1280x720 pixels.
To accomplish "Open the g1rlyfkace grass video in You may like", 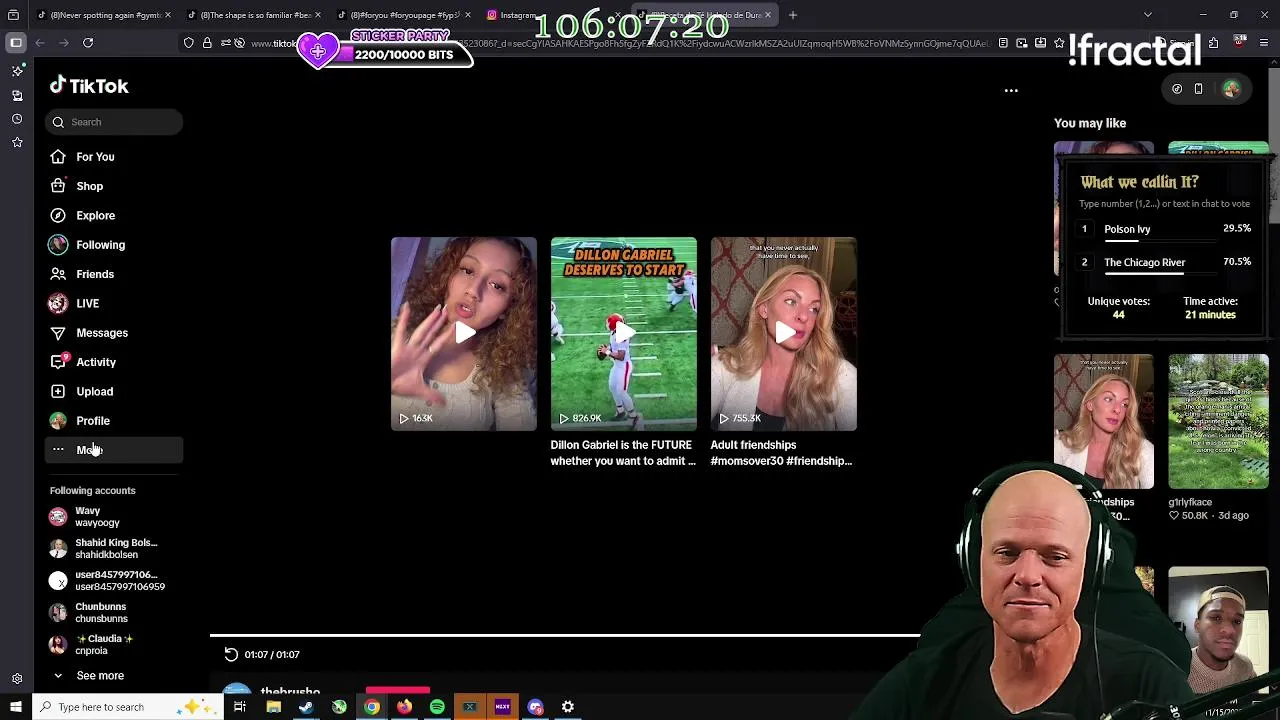I will point(1218,421).
